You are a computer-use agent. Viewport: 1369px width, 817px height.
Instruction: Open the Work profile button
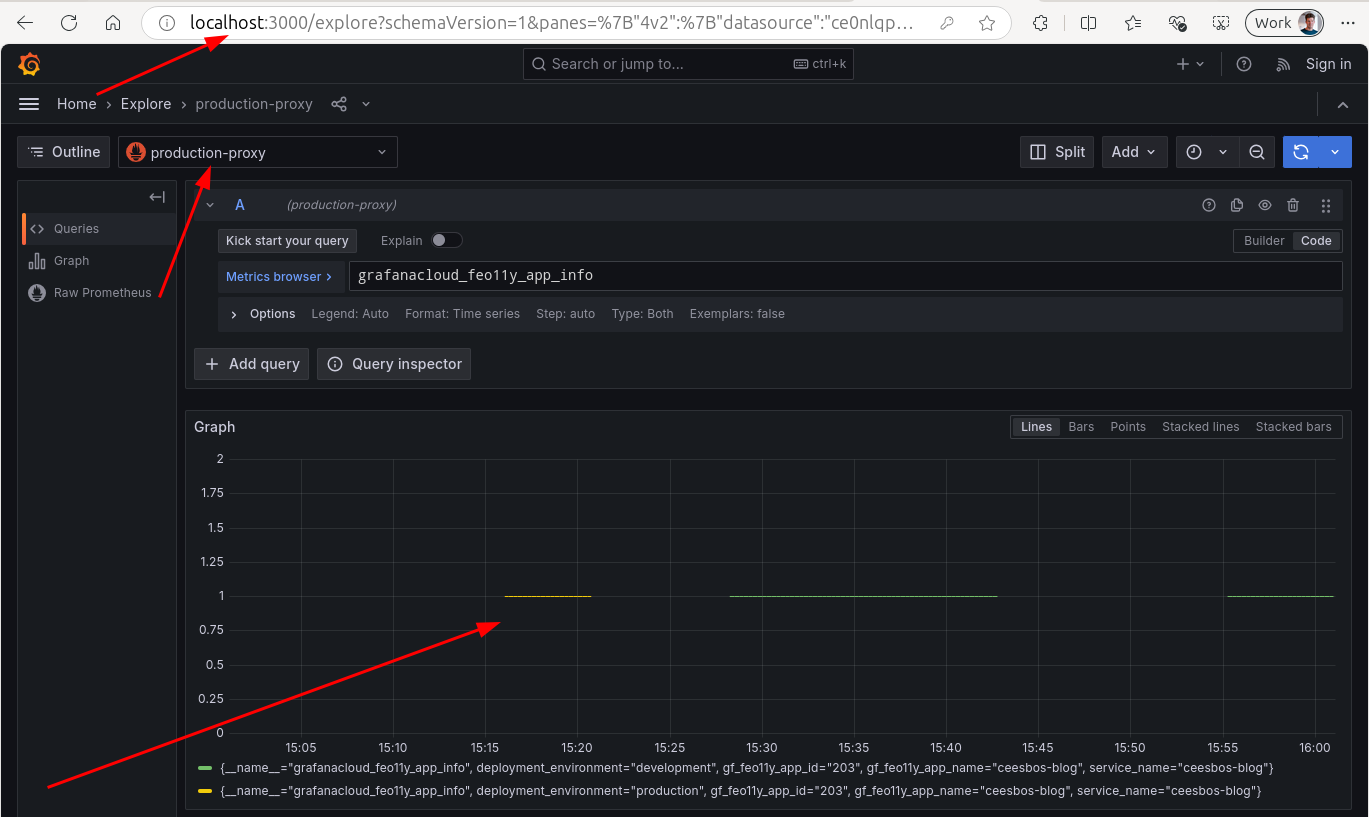[x=1286, y=23]
